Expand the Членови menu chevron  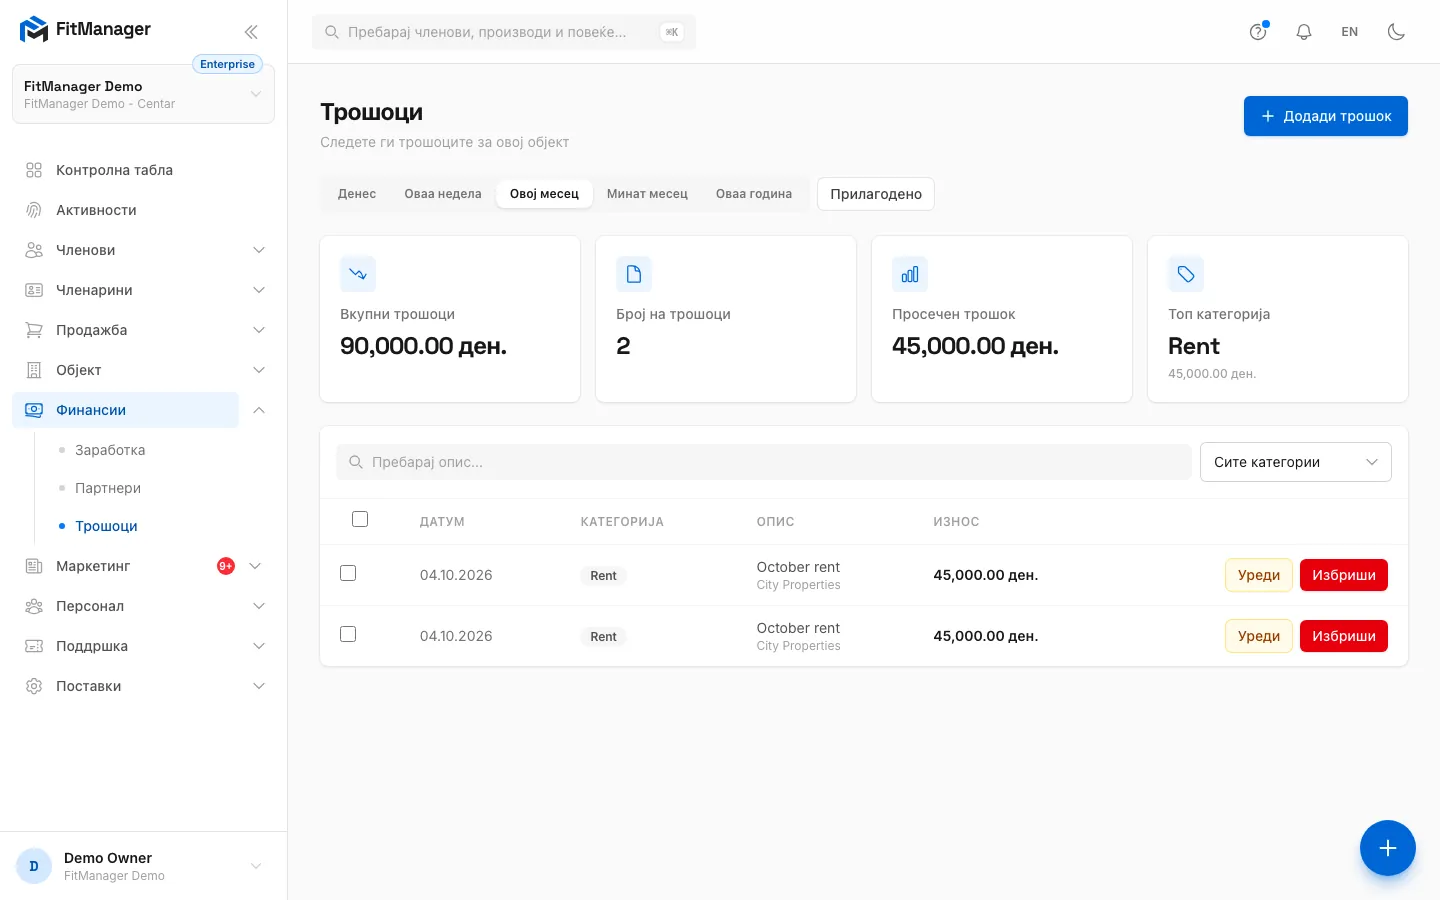tap(259, 250)
